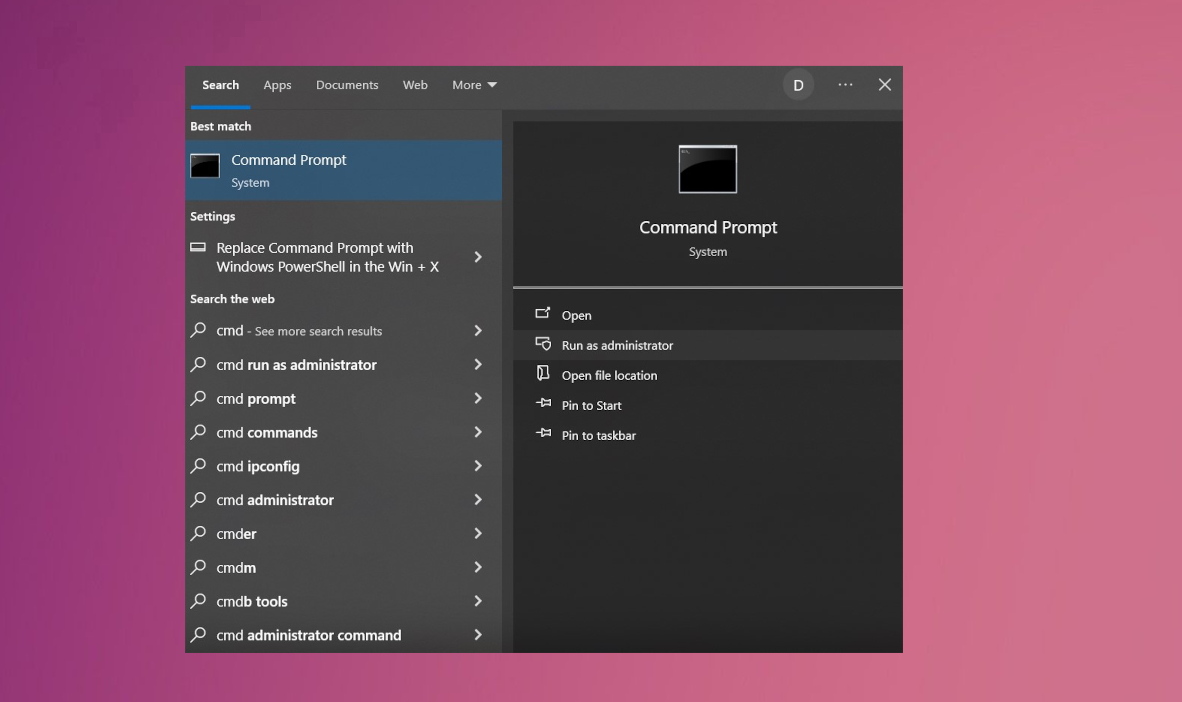Expand arrow beside cmd run as administrator

click(478, 365)
